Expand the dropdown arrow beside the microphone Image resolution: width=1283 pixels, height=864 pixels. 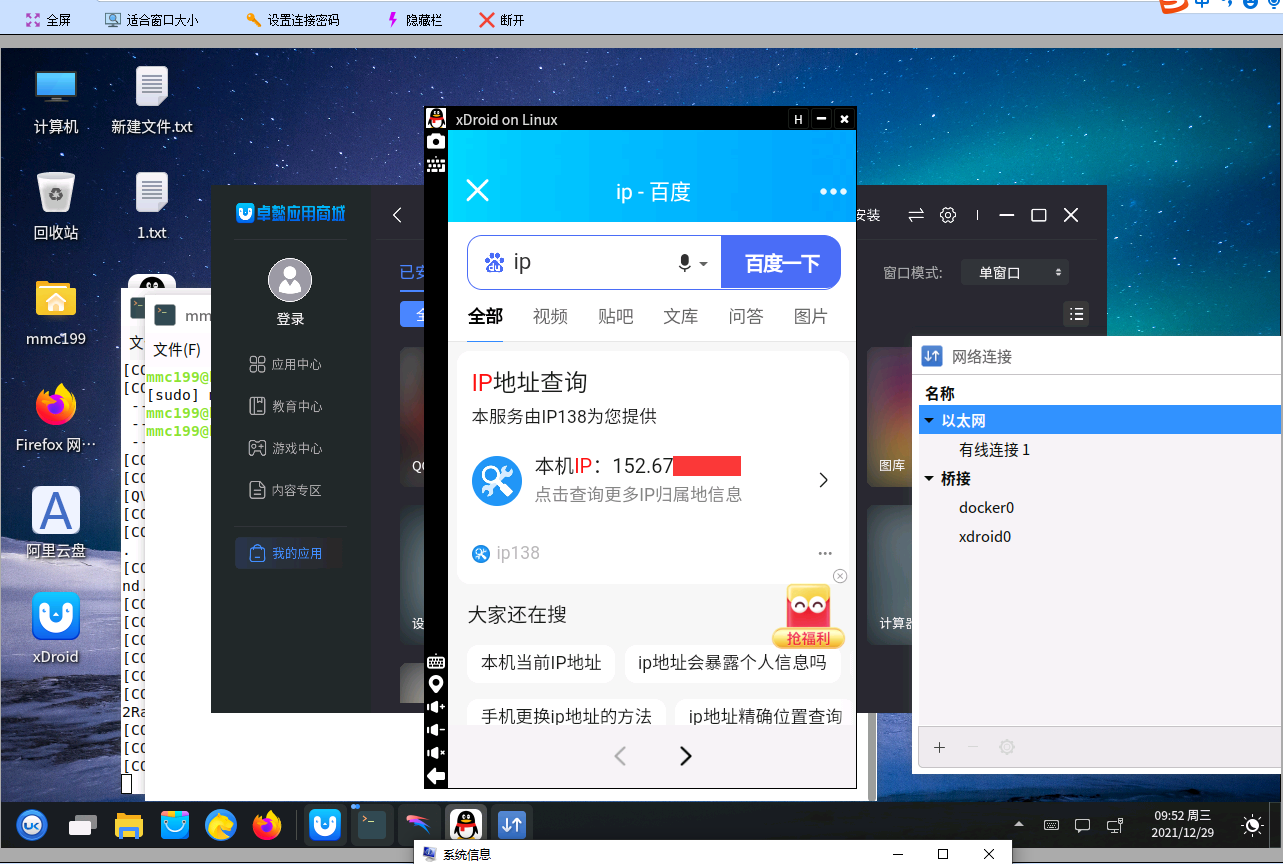coord(703,264)
